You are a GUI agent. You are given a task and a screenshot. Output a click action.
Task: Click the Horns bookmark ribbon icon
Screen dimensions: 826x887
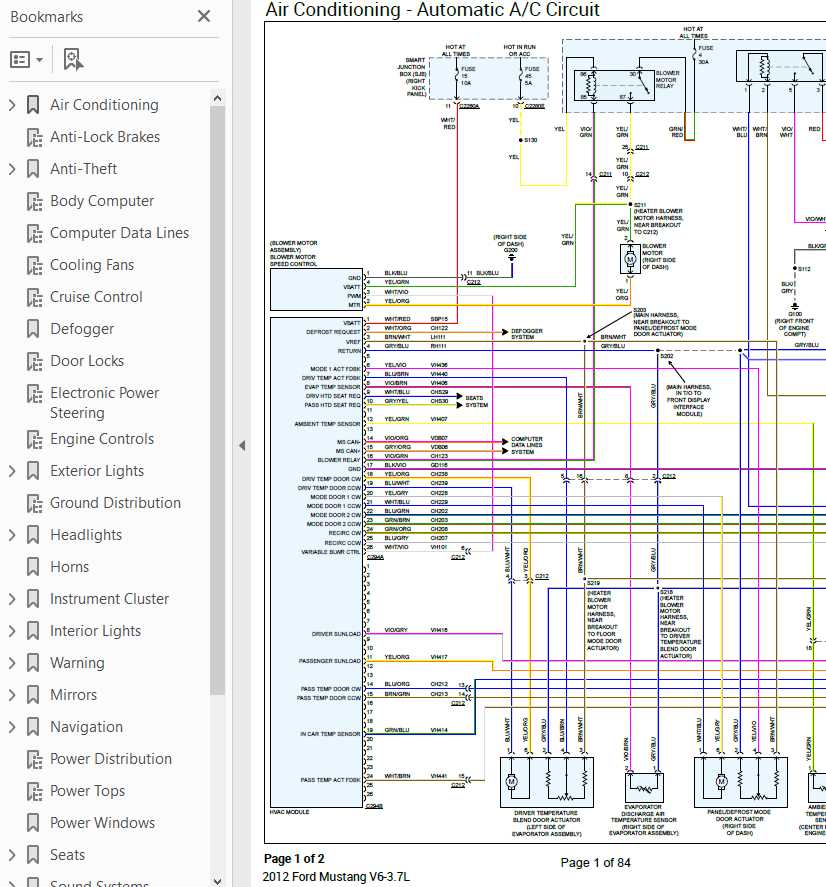click(x=33, y=567)
